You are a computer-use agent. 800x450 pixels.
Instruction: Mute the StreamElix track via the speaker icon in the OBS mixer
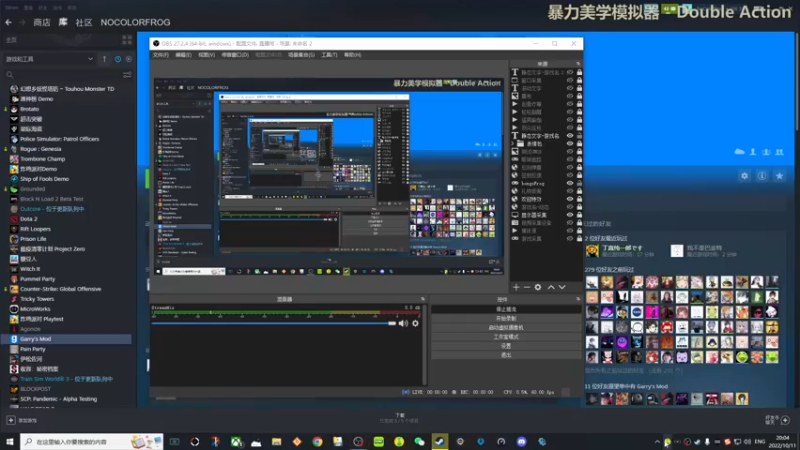403,323
